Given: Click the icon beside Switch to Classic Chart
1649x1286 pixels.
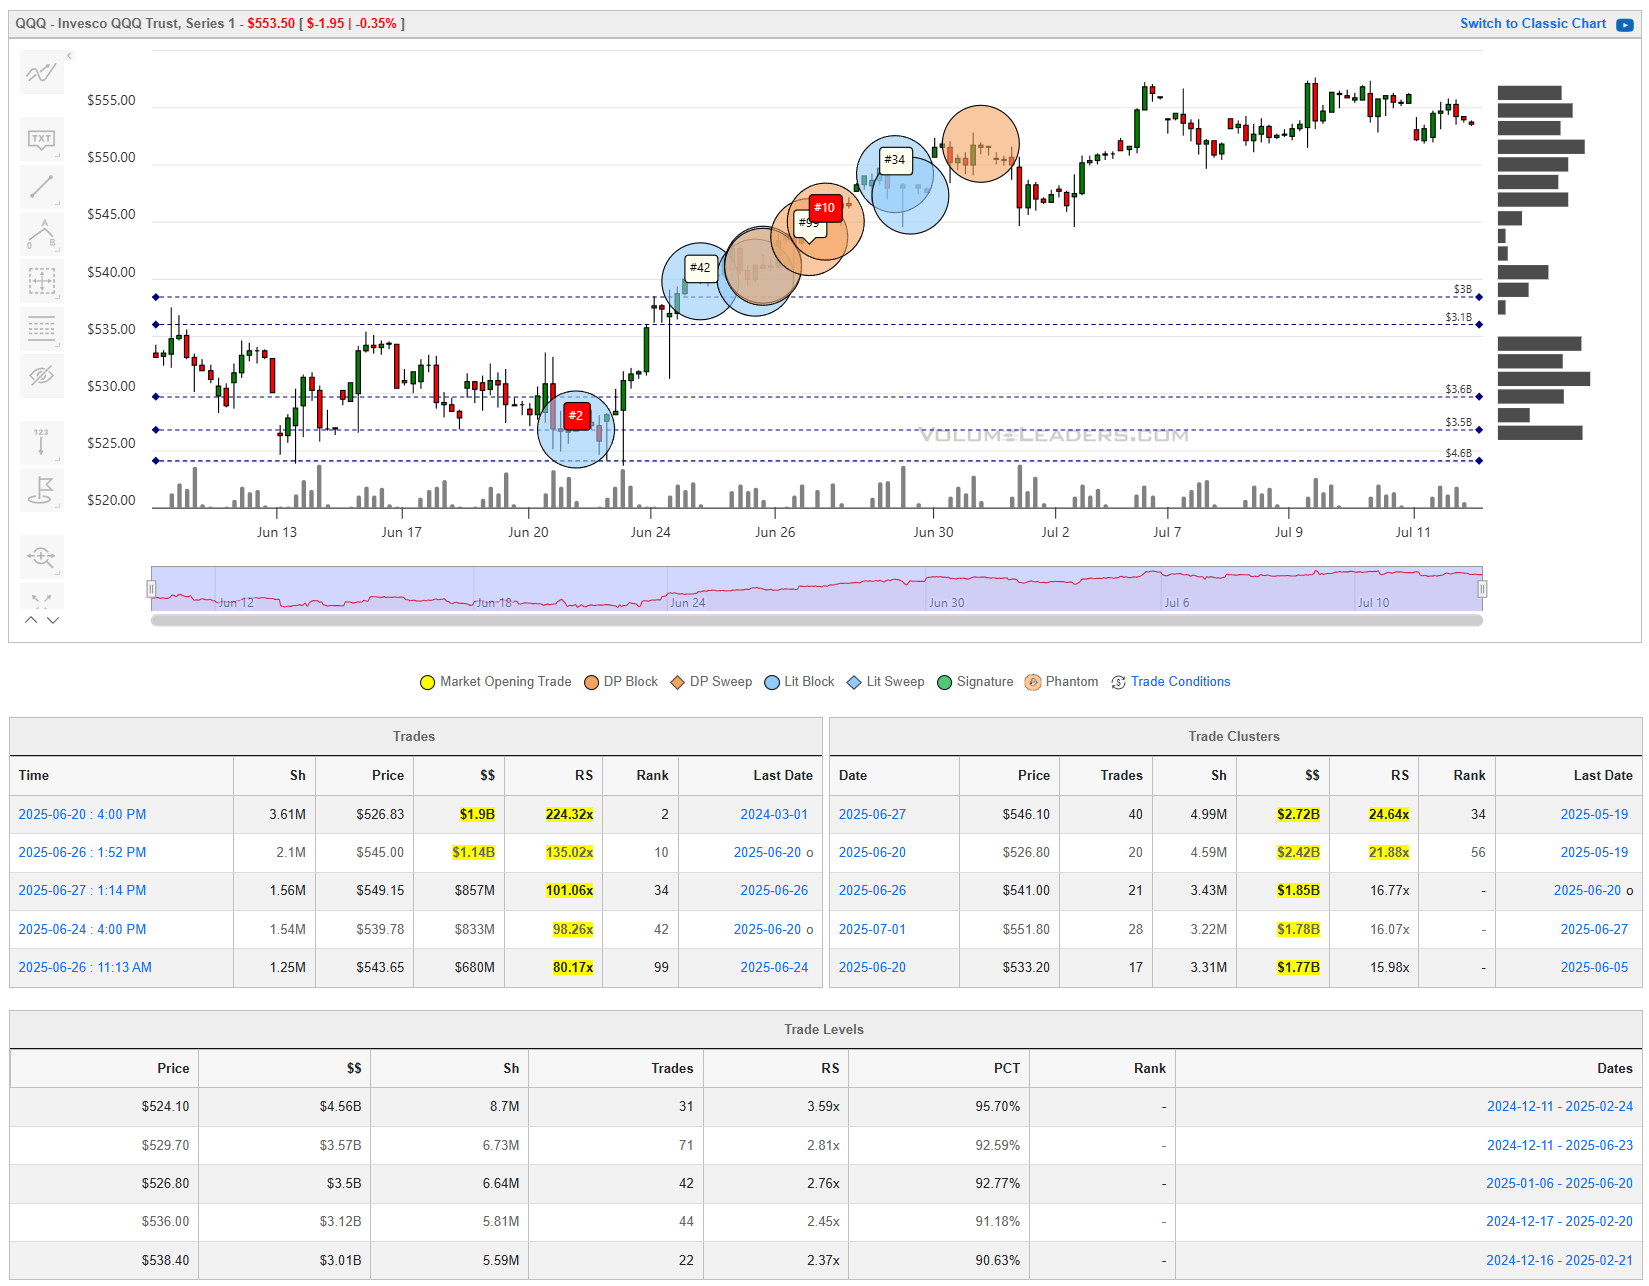Looking at the screenshot, I should tap(1625, 24).
